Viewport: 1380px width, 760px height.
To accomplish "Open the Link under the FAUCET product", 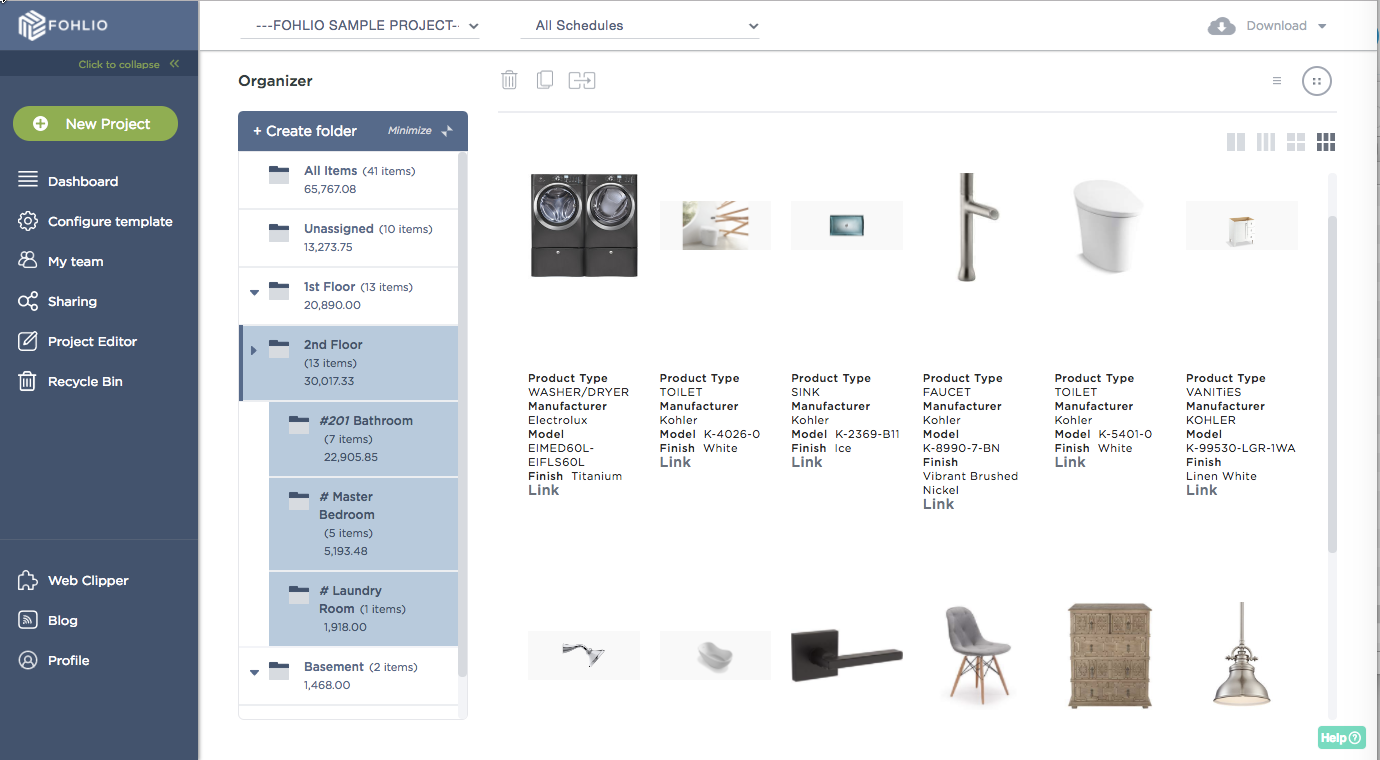I will [938, 504].
